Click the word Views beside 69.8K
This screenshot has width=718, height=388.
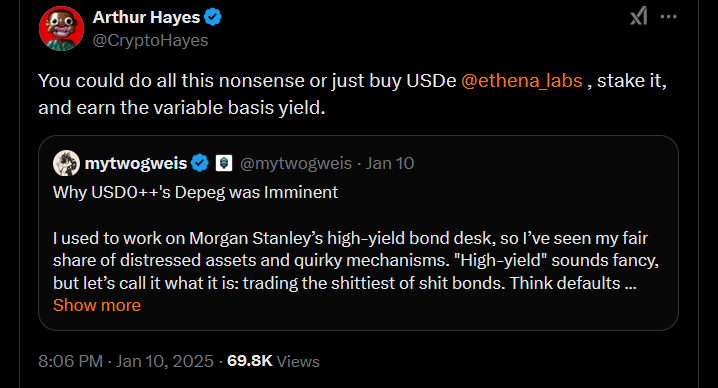(x=298, y=361)
